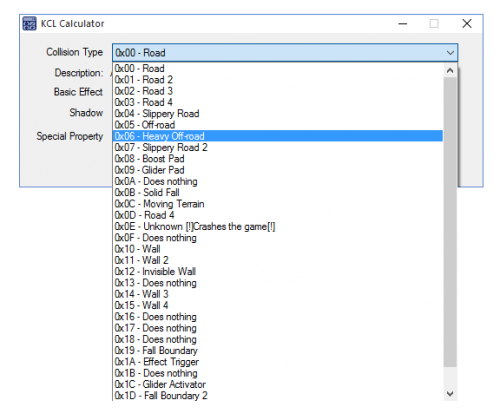Click scrollbar down arrow in dropdown list
The width and height of the screenshot is (500, 420).
point(450,394)
